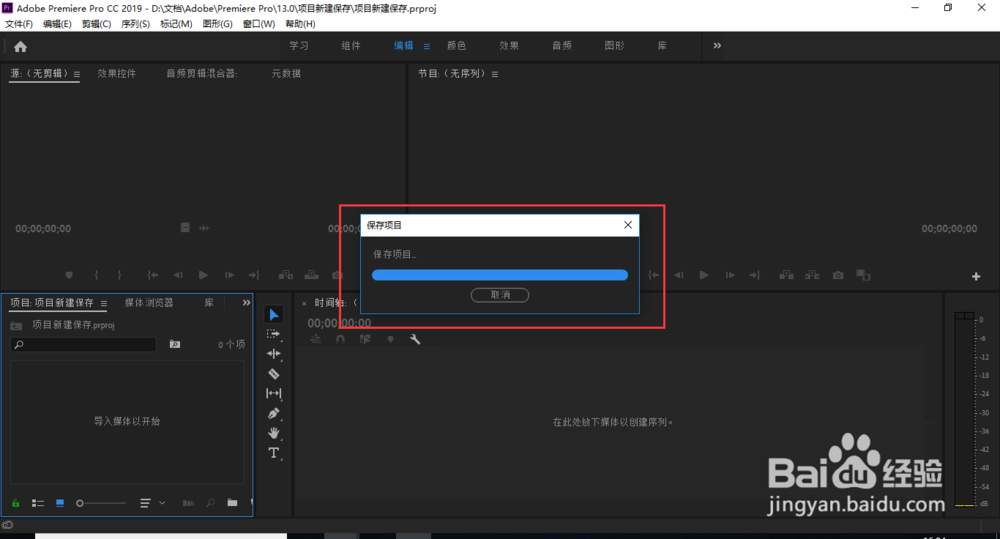This screenshot has height=539, width=1000.
Task: Close the save project dialog
Action: (628, 225)
